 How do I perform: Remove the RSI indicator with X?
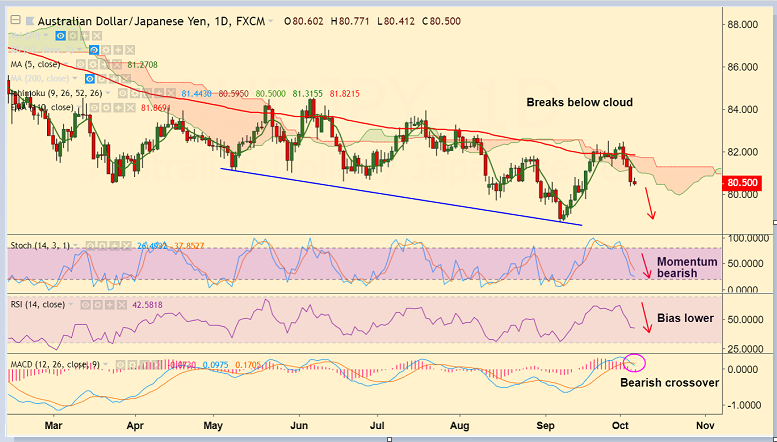(122, 305)
